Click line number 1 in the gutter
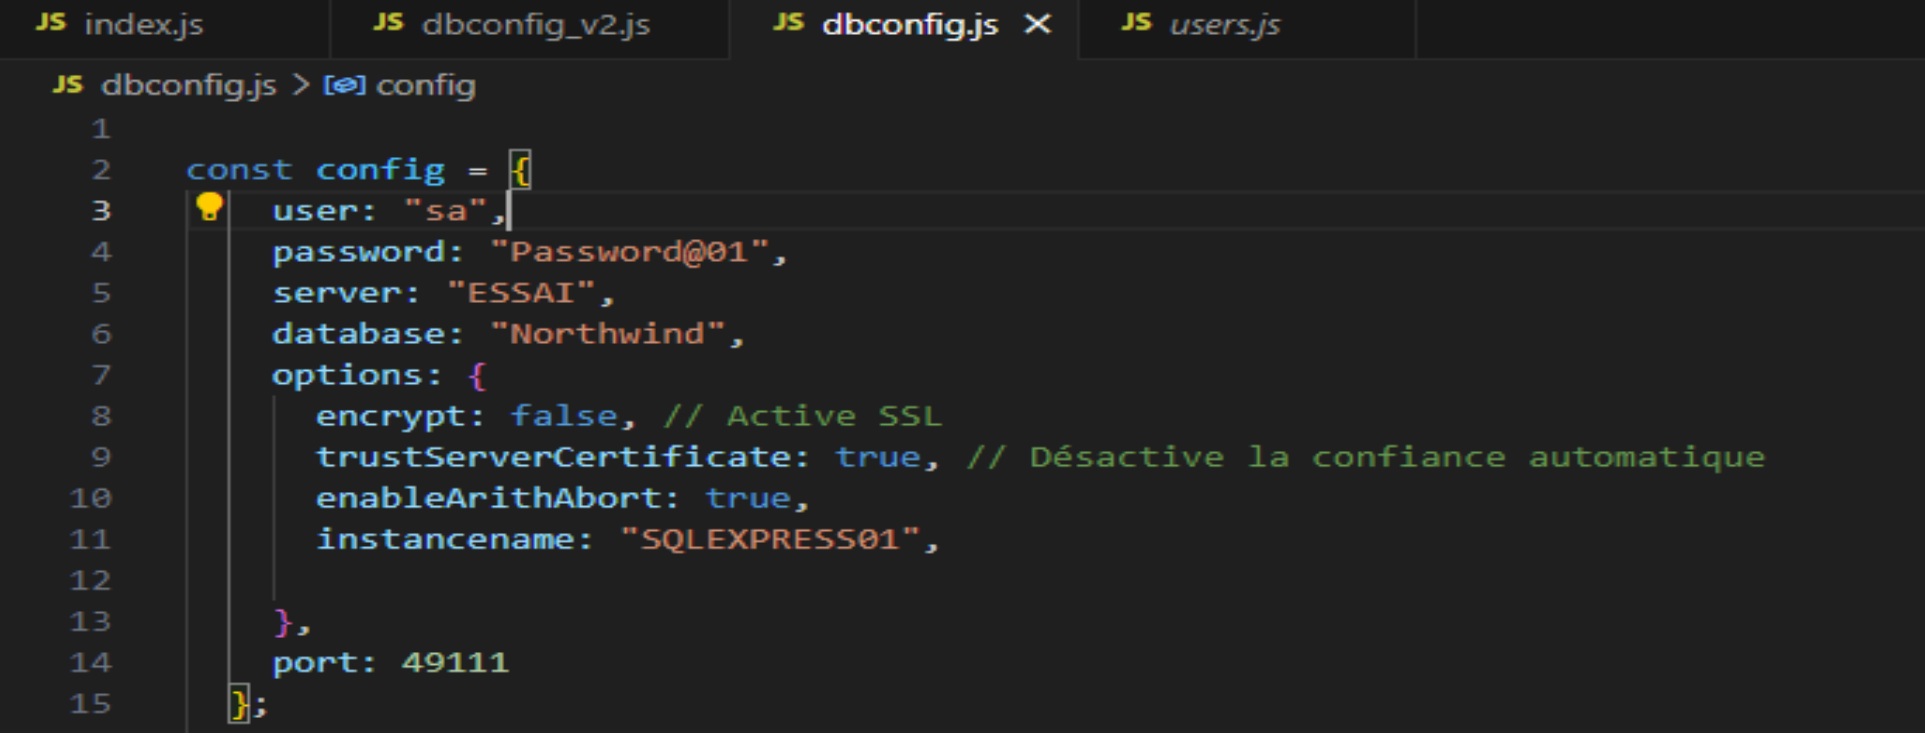The height and width of the screenshot is (740, 1925). 101,129
